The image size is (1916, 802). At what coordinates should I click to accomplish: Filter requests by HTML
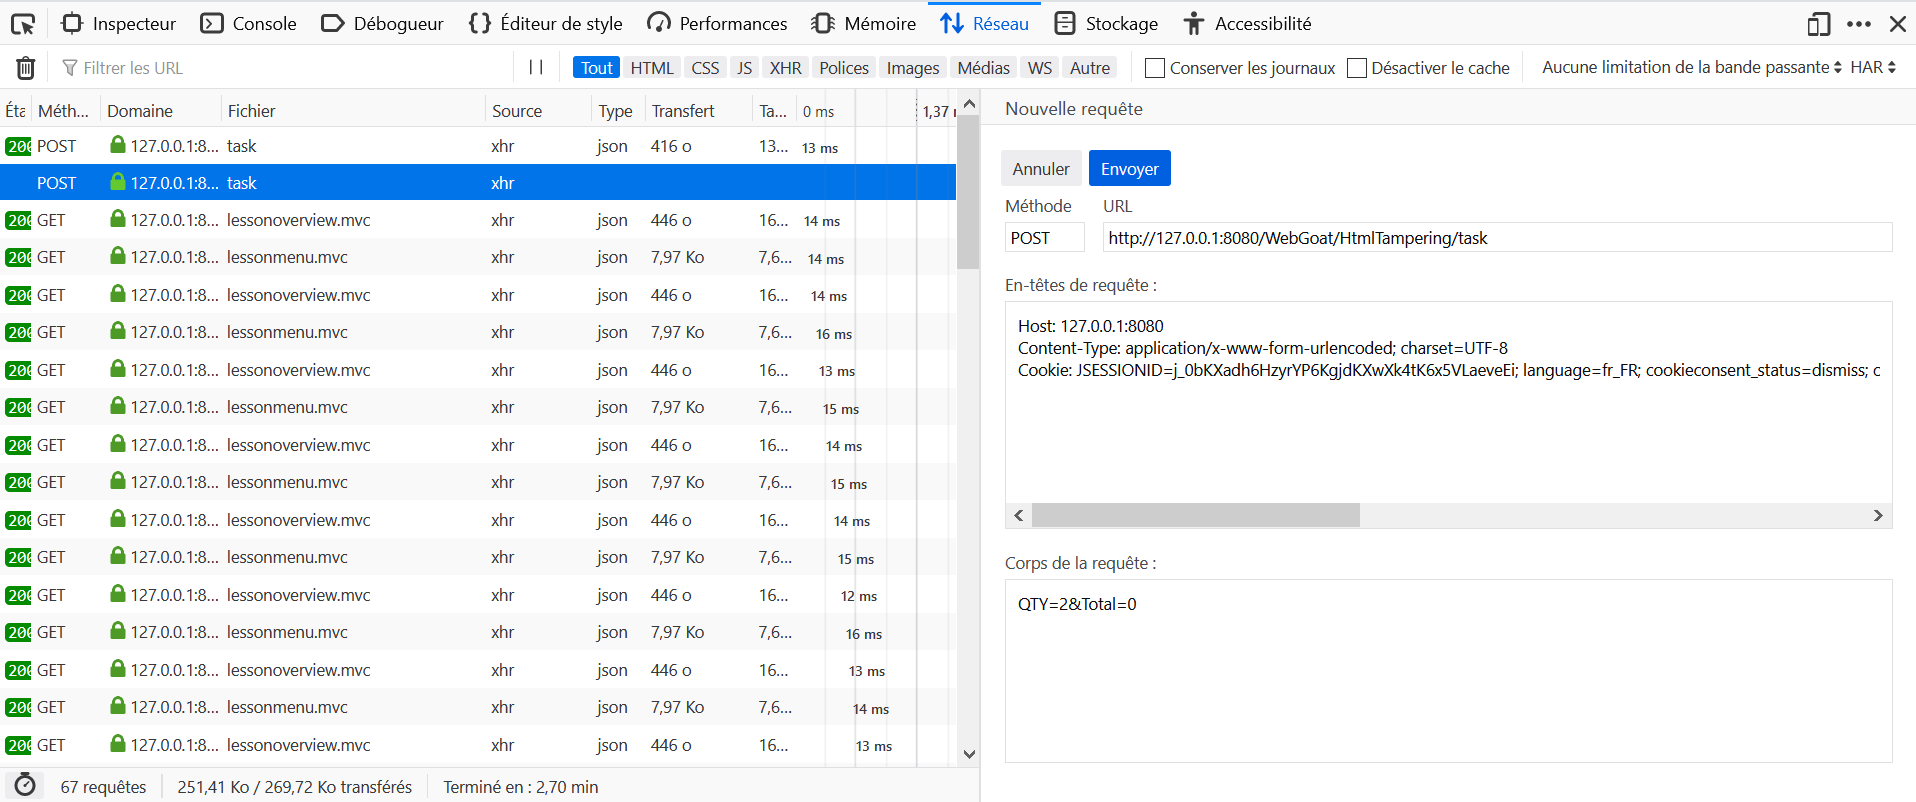(652, 68)
